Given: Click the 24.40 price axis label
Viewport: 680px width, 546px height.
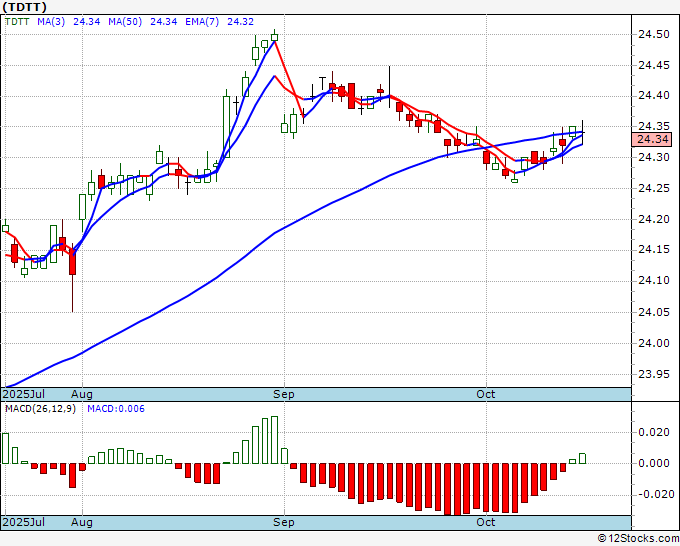Looking at the screenshot, I should coord(654,95).
